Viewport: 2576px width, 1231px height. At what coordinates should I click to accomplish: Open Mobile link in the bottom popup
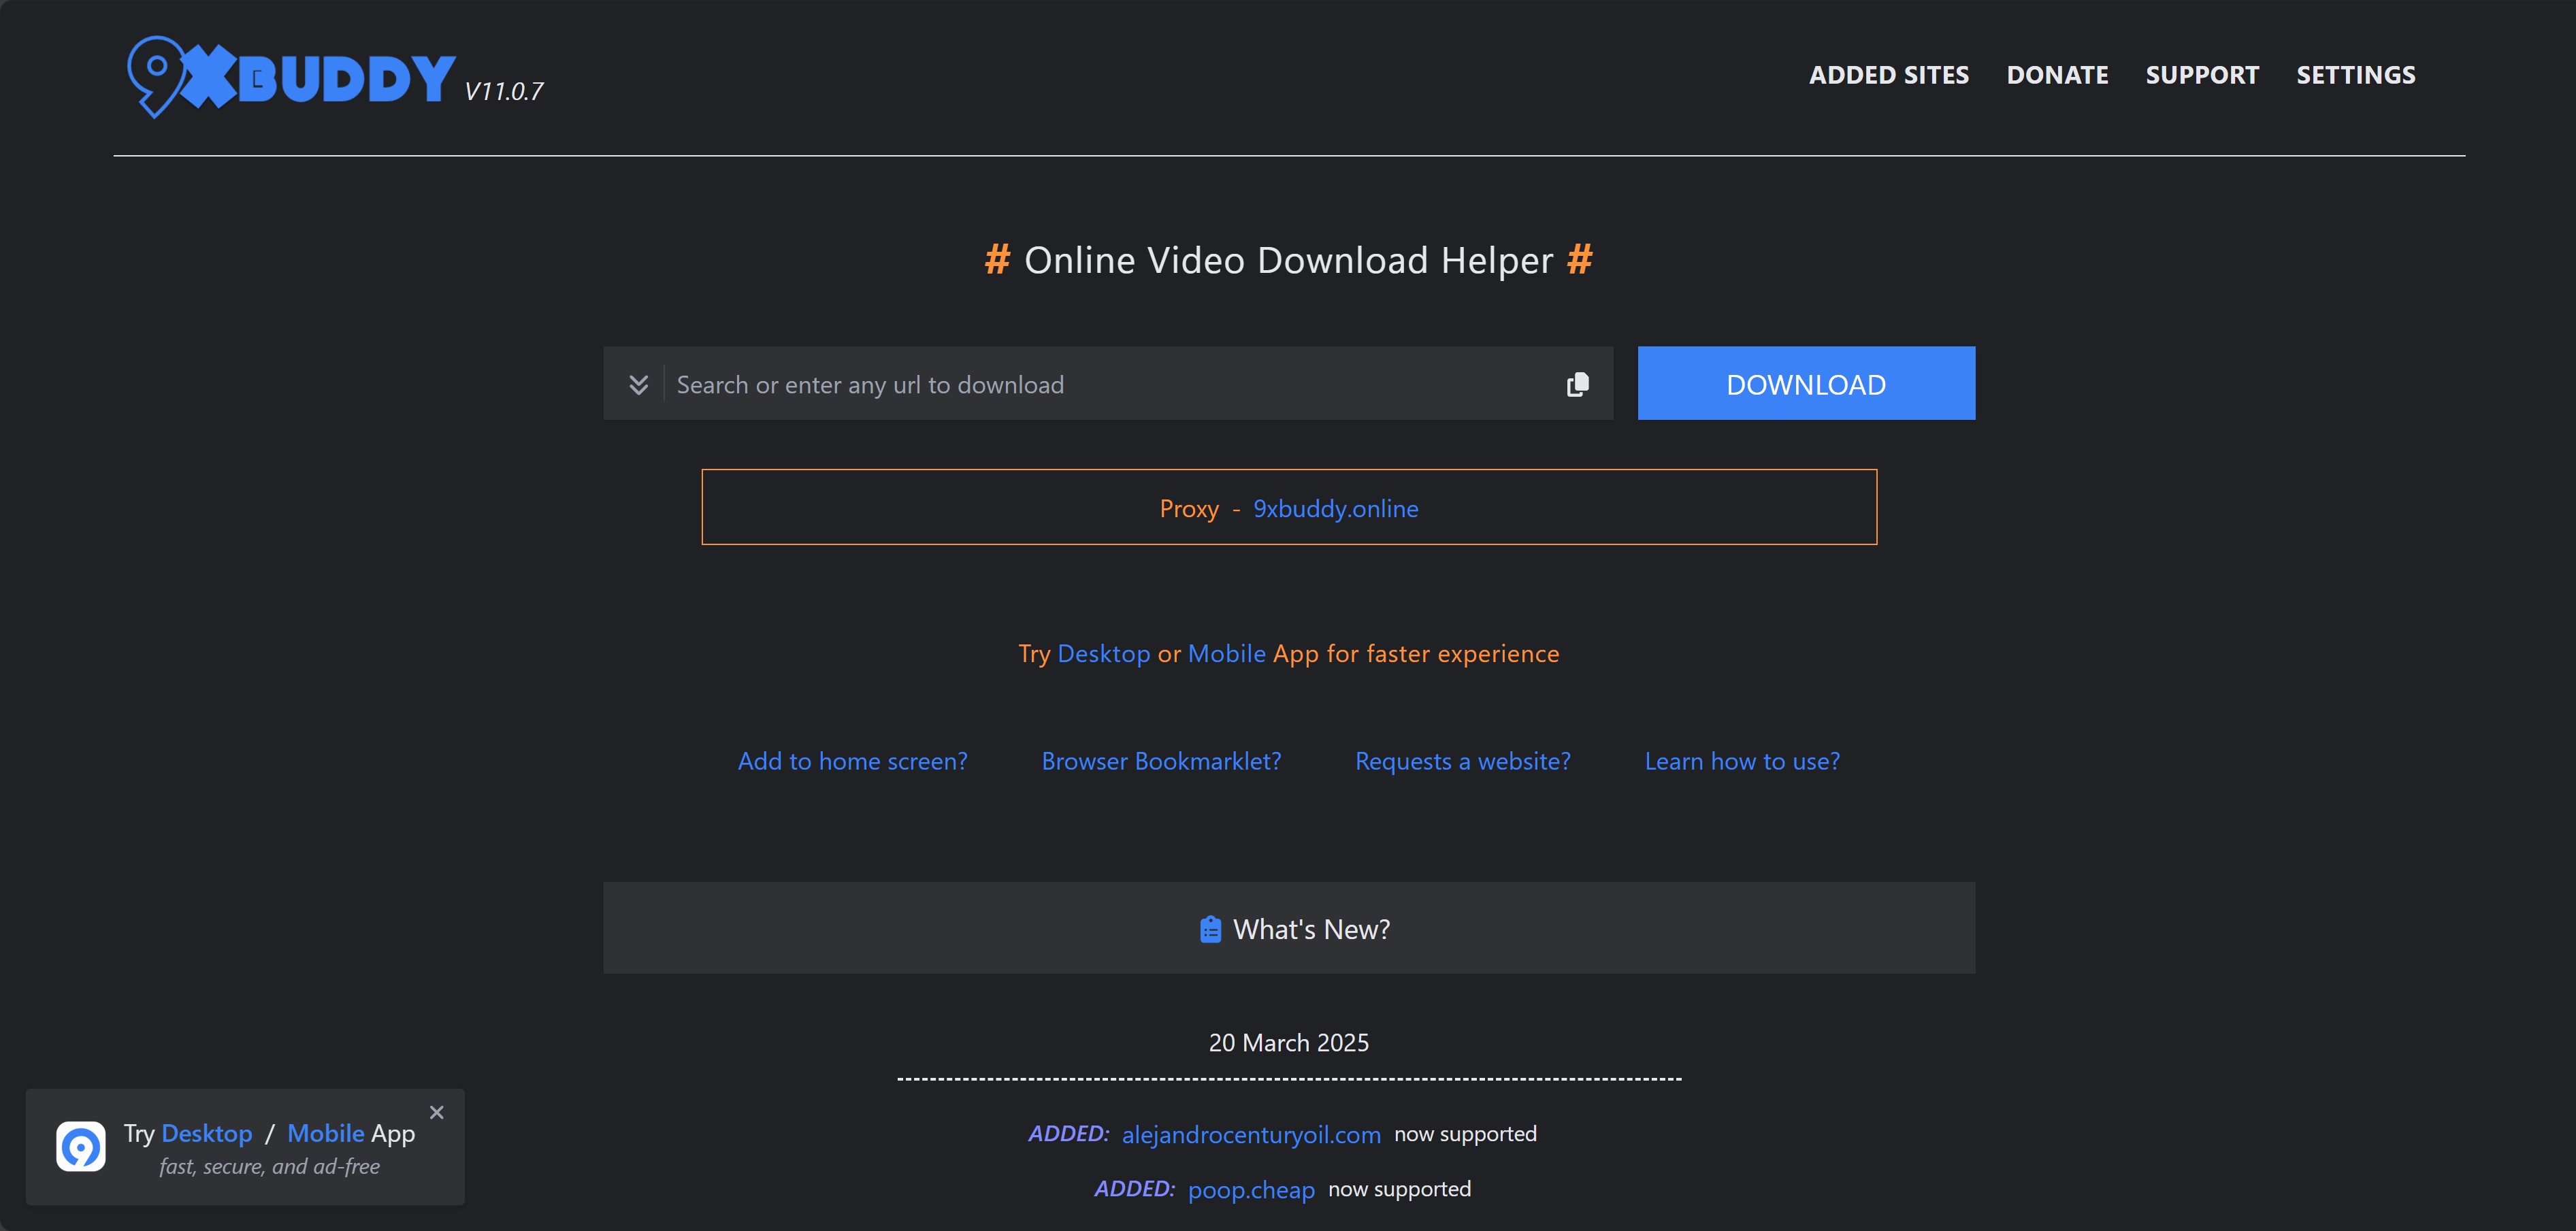coord(325,1133)
